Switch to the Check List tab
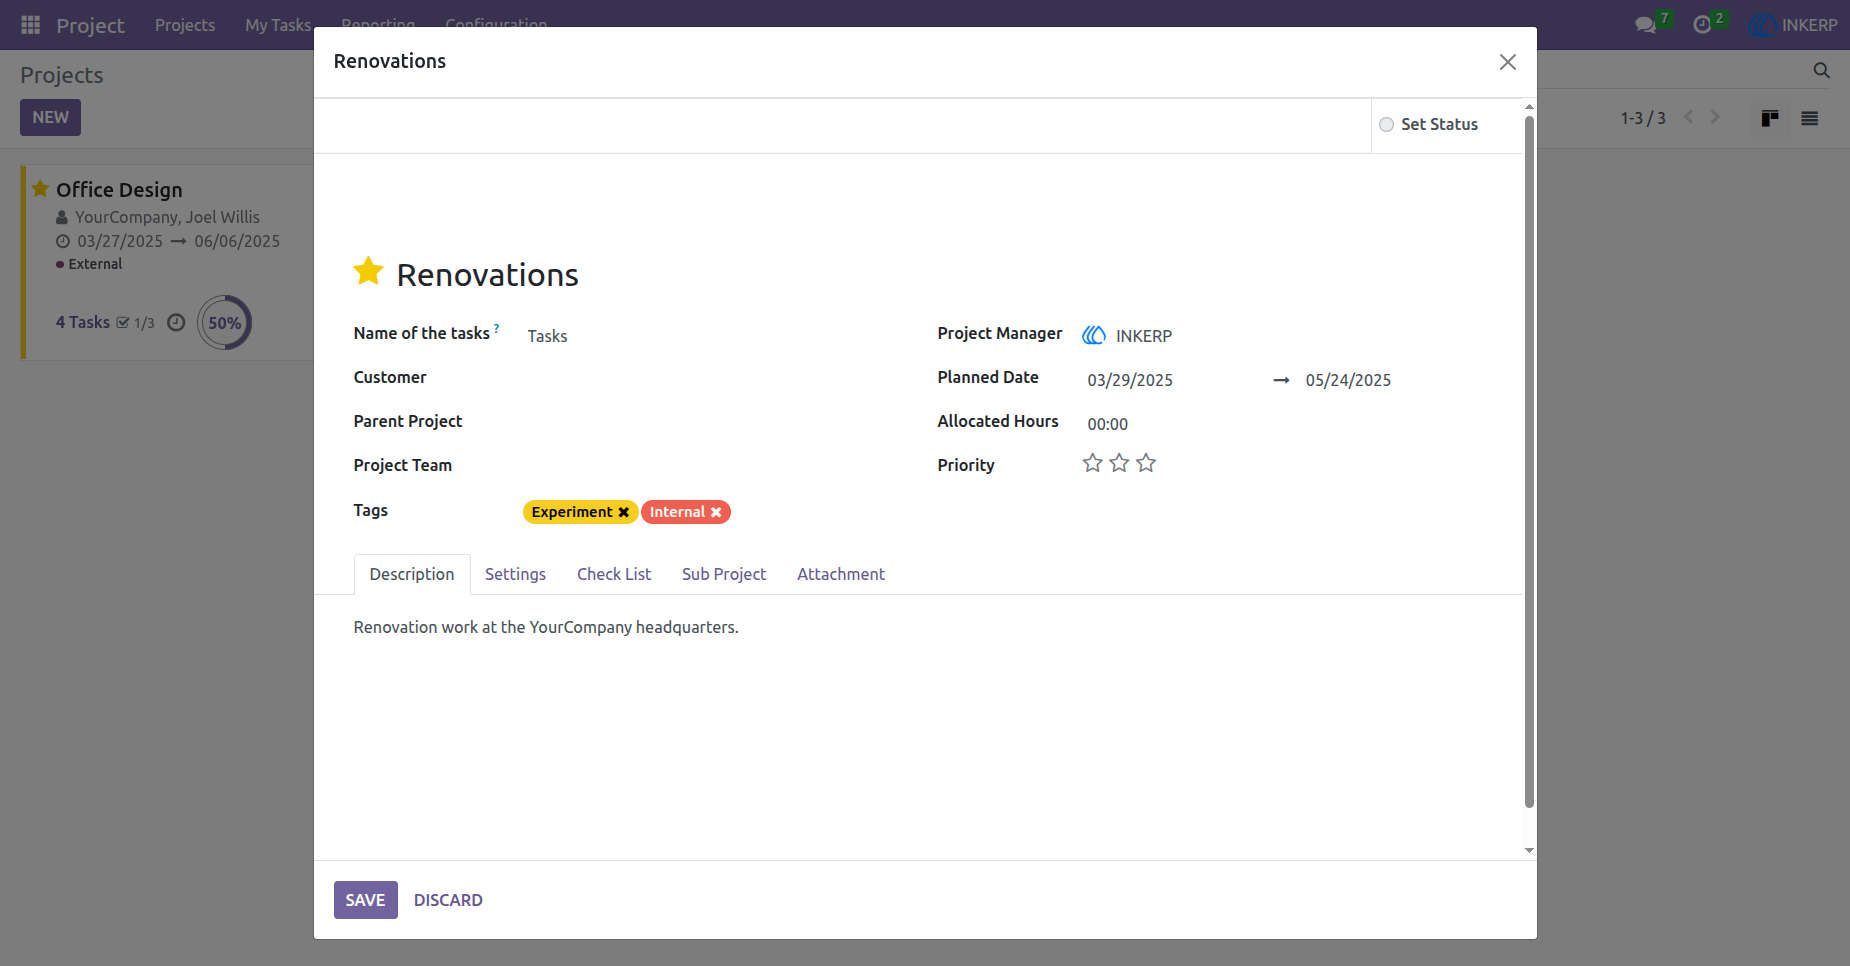Image resolution: width=1850 pixels, height=966 pixels. tap(614, 574)
